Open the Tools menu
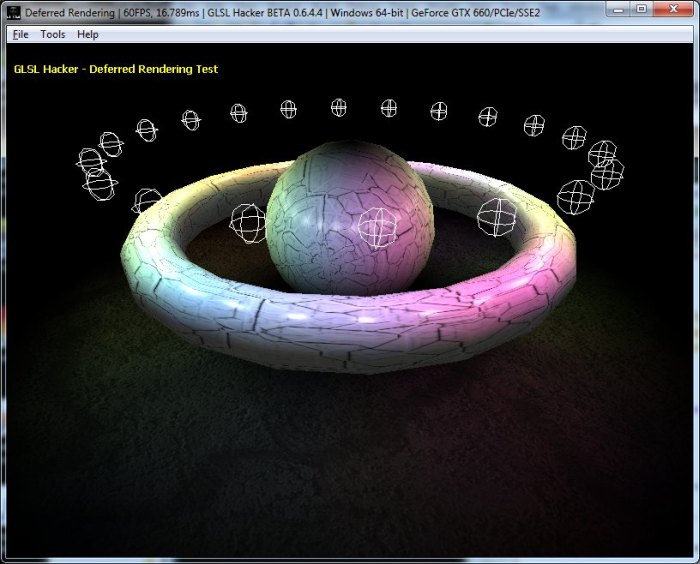This screenshot has width=700, height=564. click(53, 34)
